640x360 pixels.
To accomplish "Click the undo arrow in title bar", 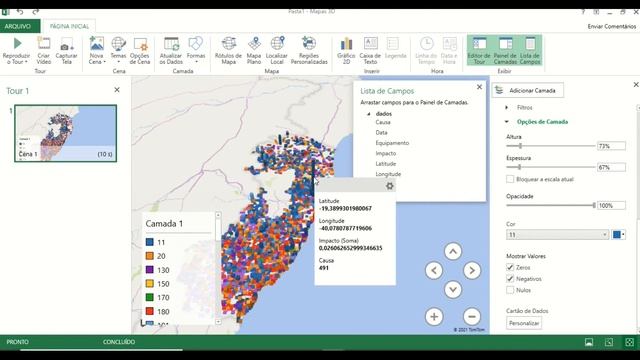I will pos(20,12).
